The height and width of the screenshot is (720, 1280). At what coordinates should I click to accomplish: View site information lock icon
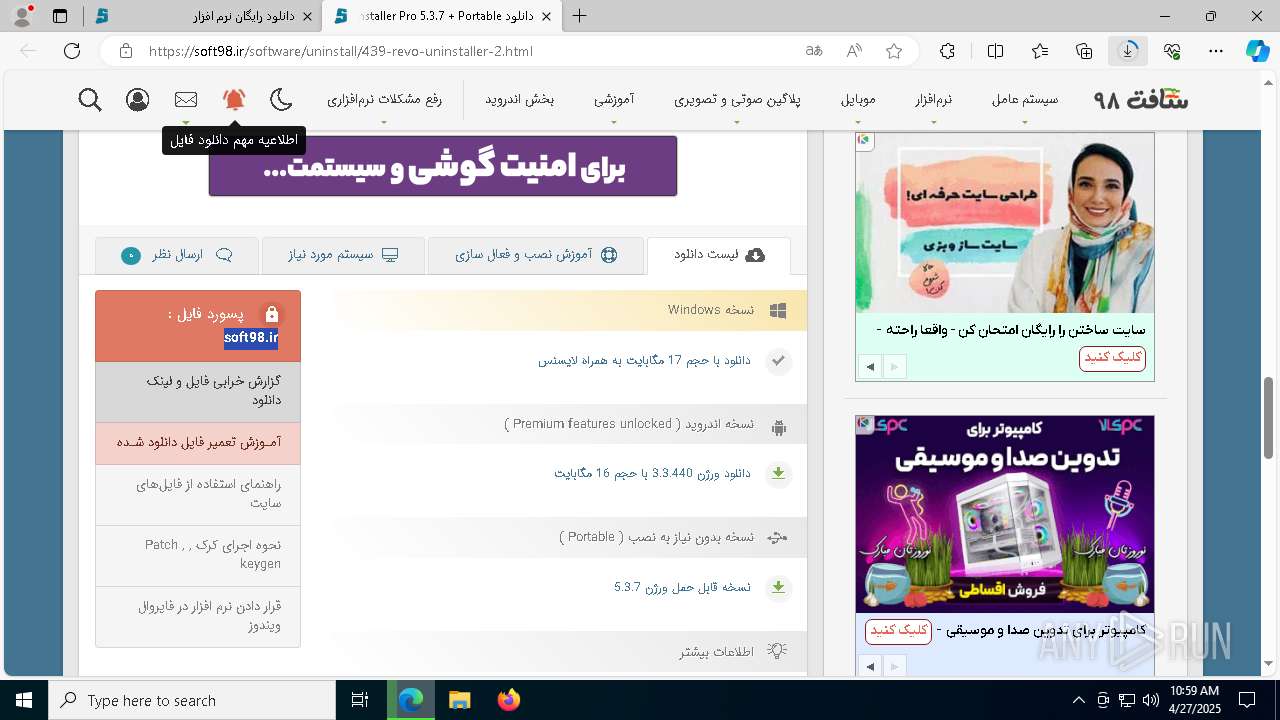(125, 51)
